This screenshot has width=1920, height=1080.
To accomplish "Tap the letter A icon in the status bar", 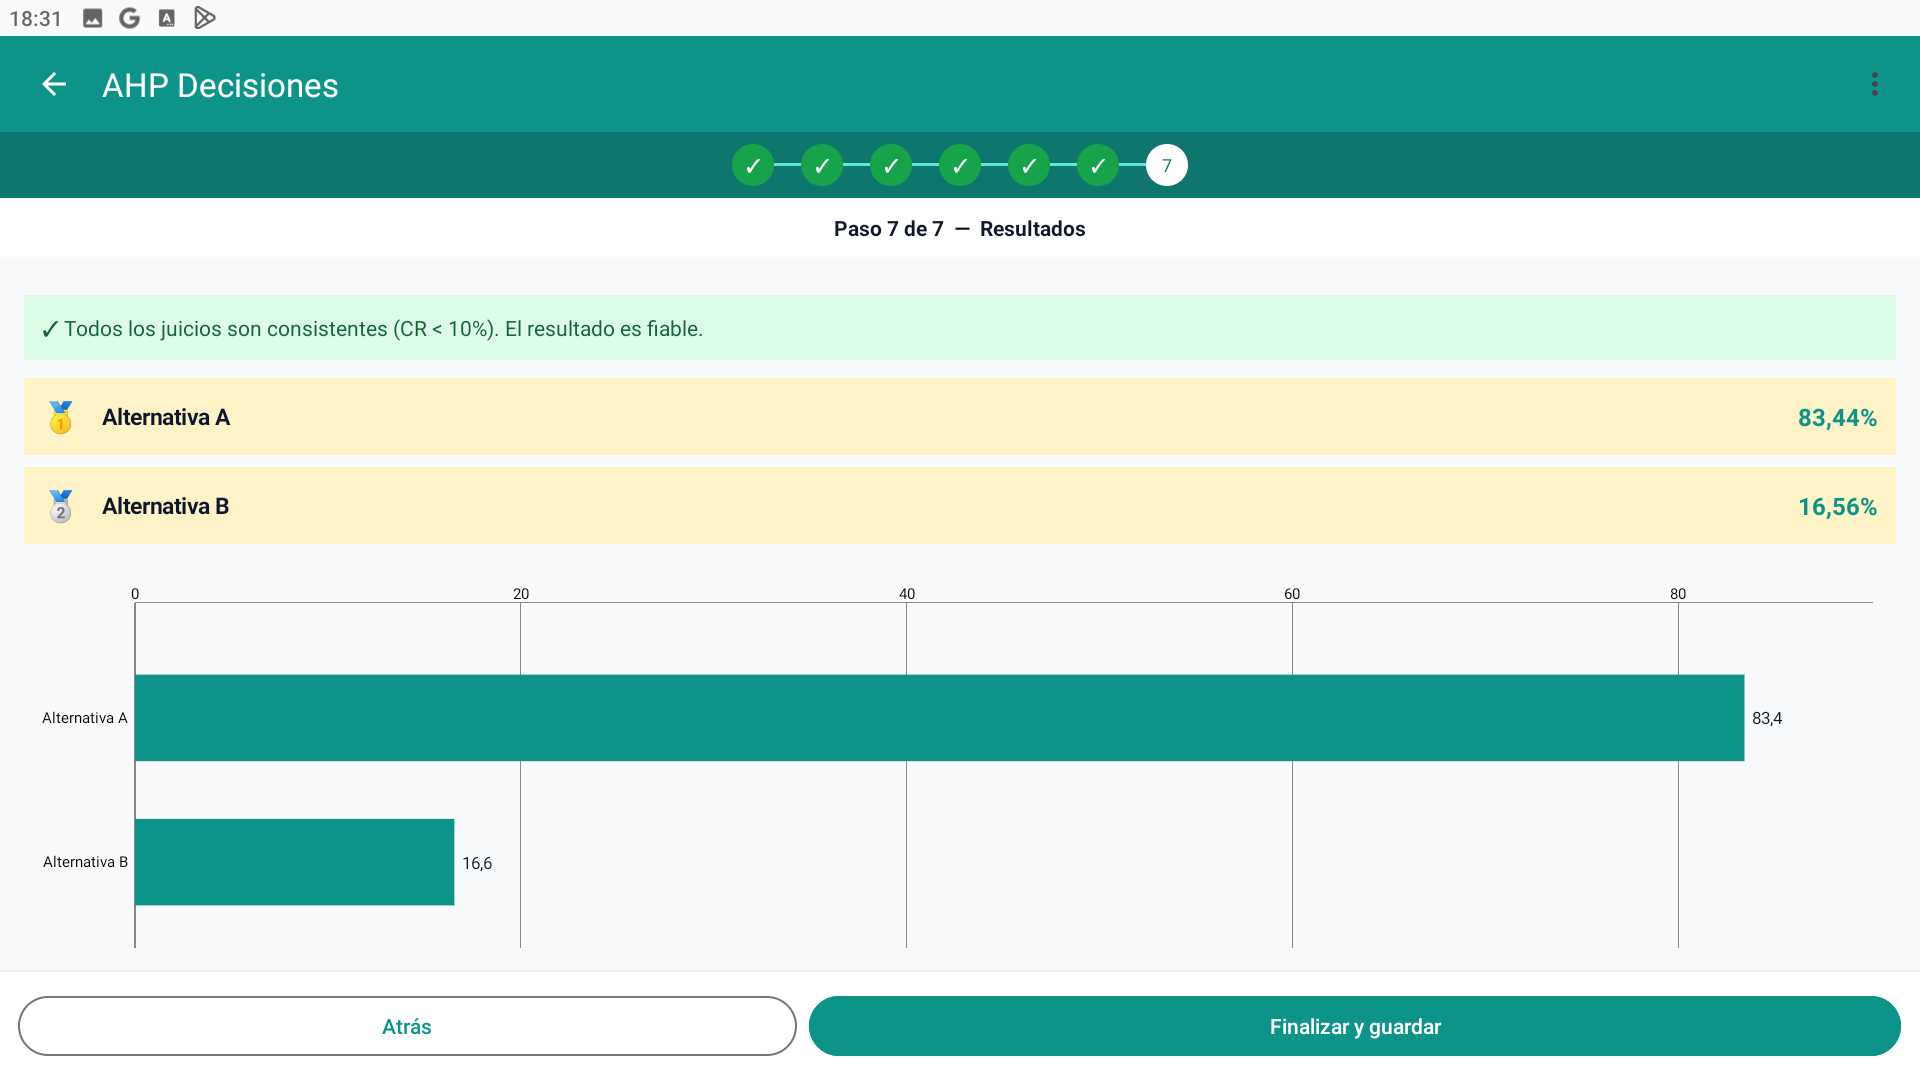I will pos(167,18).
